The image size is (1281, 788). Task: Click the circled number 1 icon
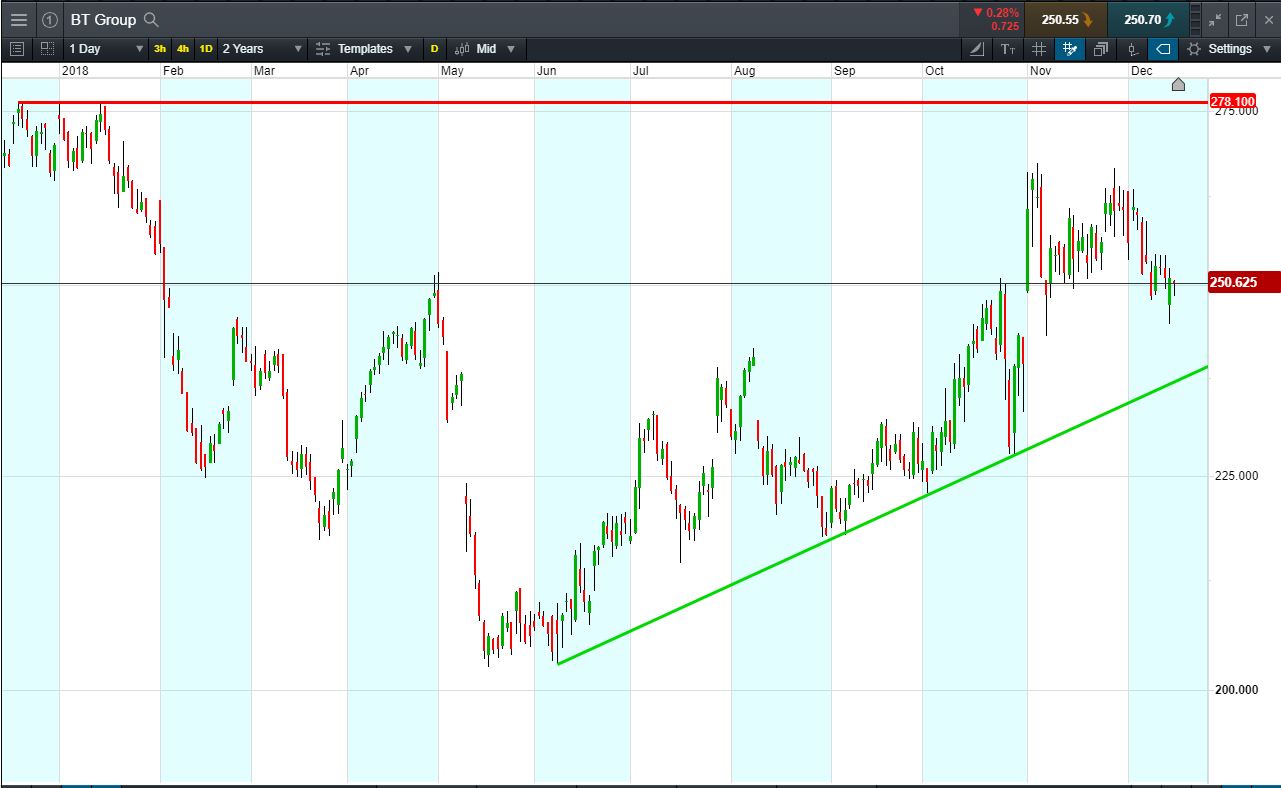pos(50,20)
